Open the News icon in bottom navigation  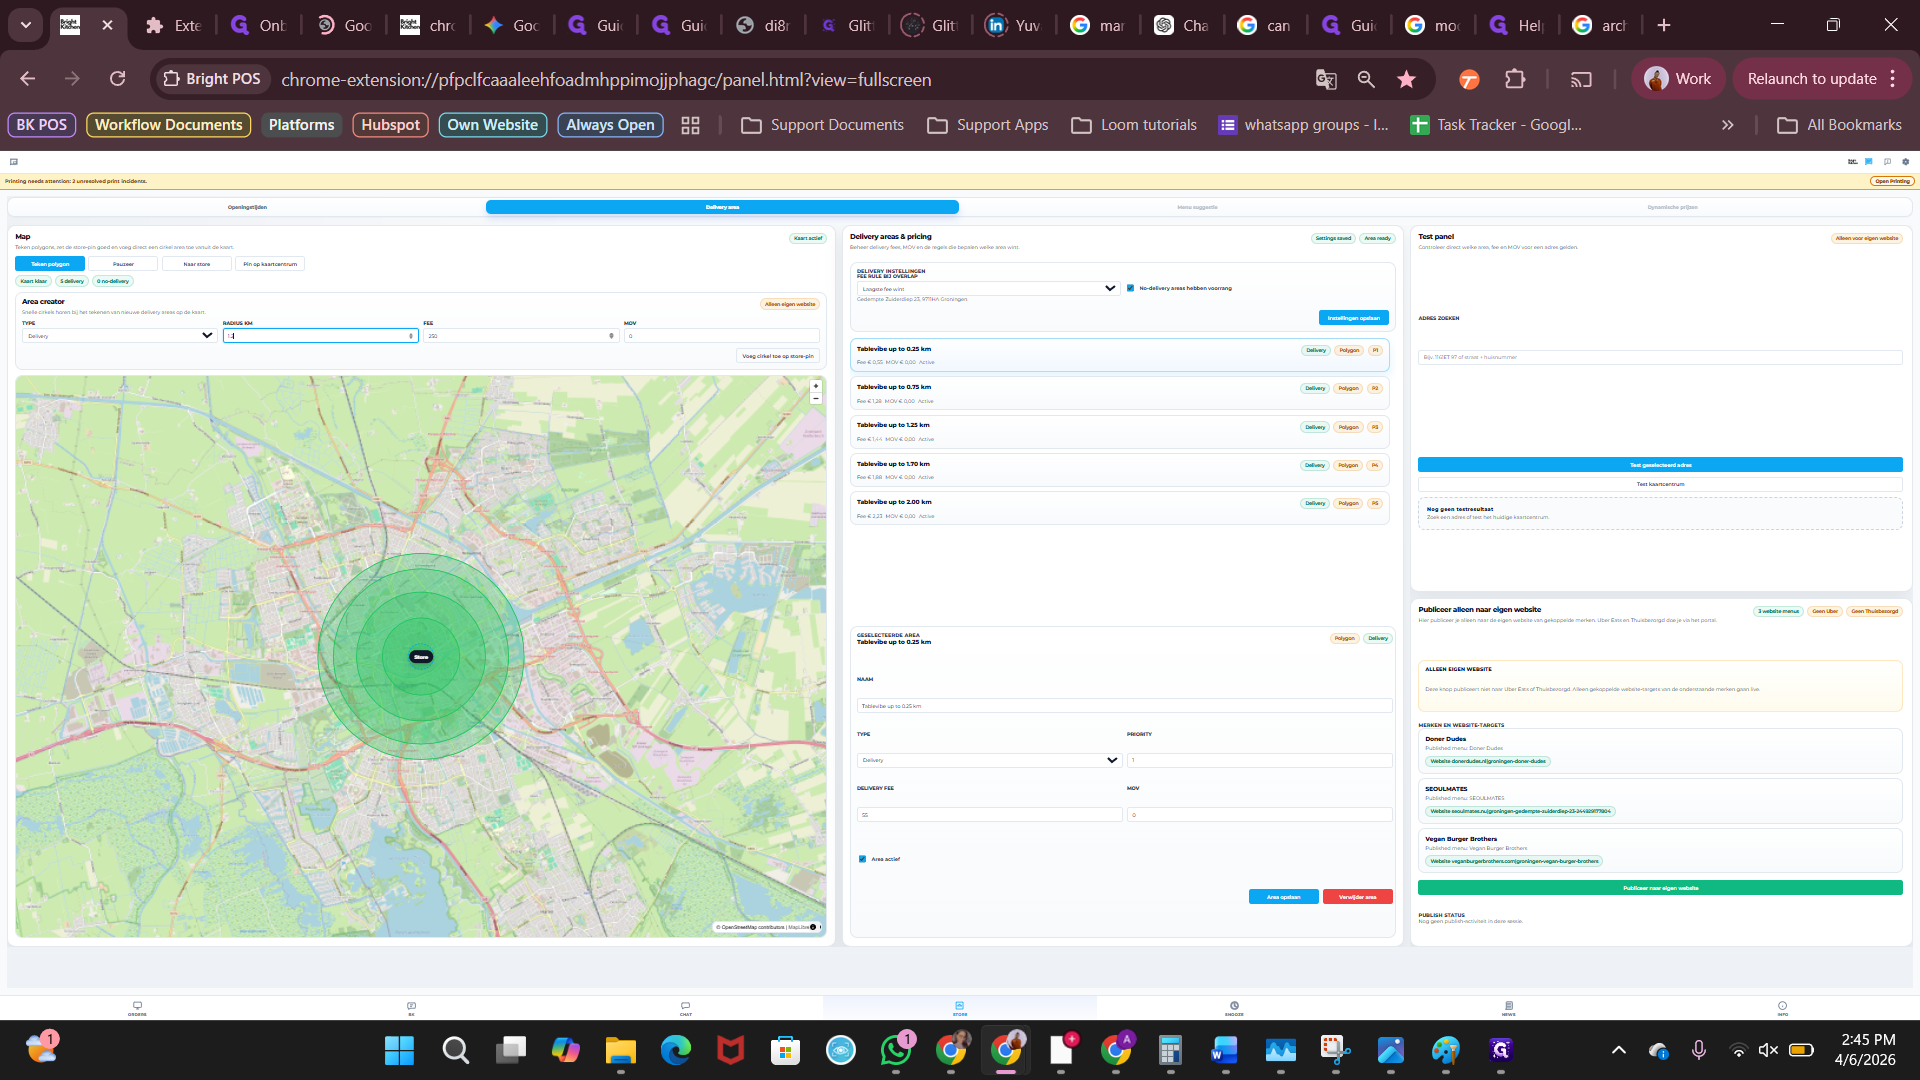tap(1508, 1008)
